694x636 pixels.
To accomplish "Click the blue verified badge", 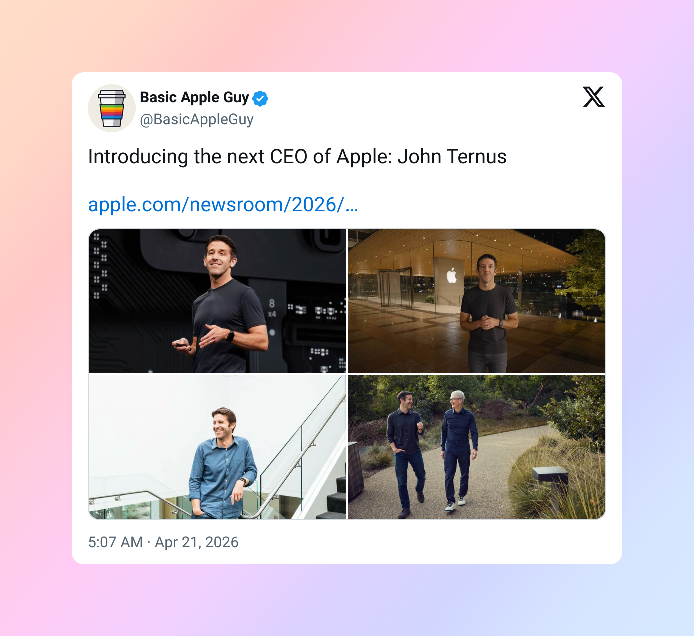I will [x=260, y=99].
